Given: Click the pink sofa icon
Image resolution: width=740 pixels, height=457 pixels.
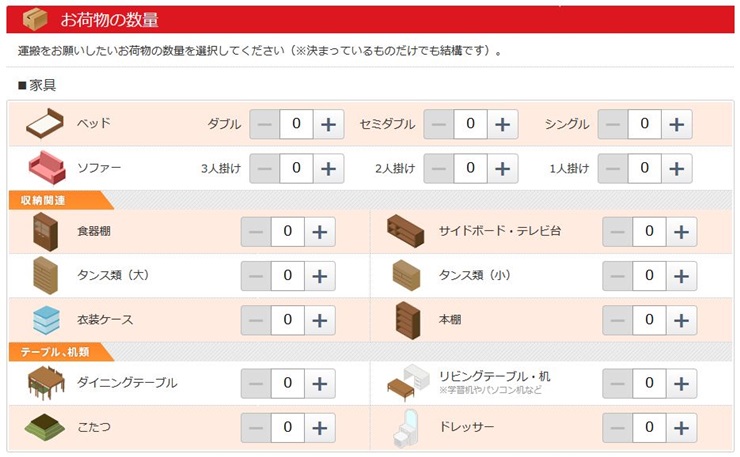Looking at the screenshot, I should [x=47, y=168].
